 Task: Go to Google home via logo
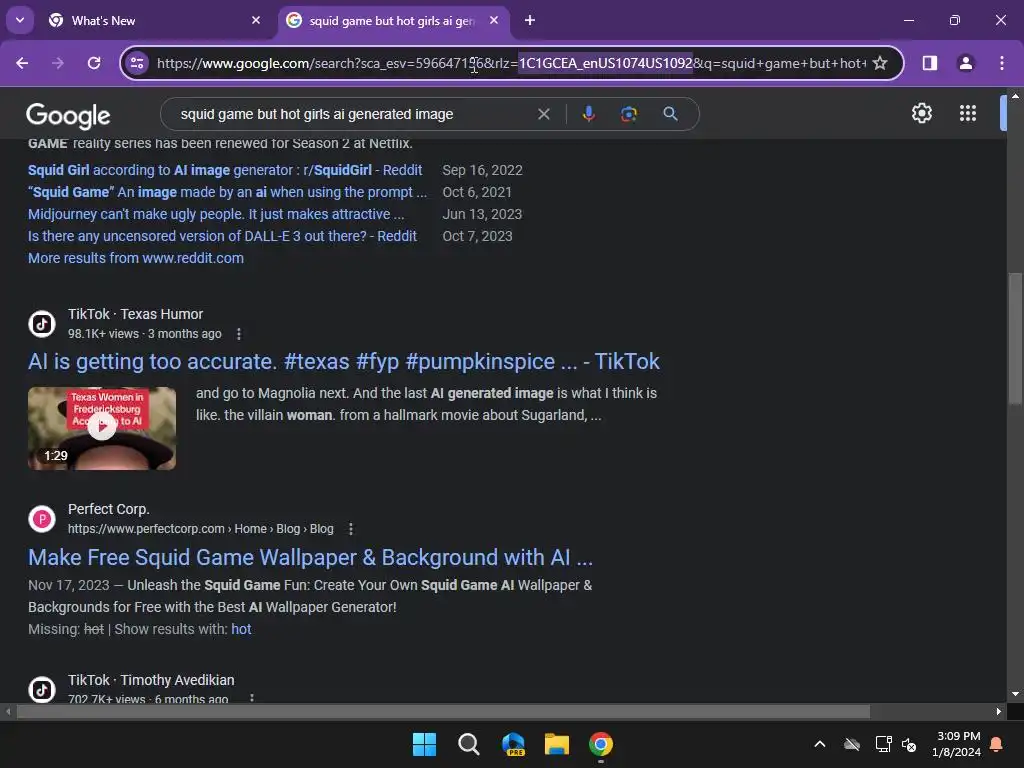pyautogui.click(x=68, y=116)
